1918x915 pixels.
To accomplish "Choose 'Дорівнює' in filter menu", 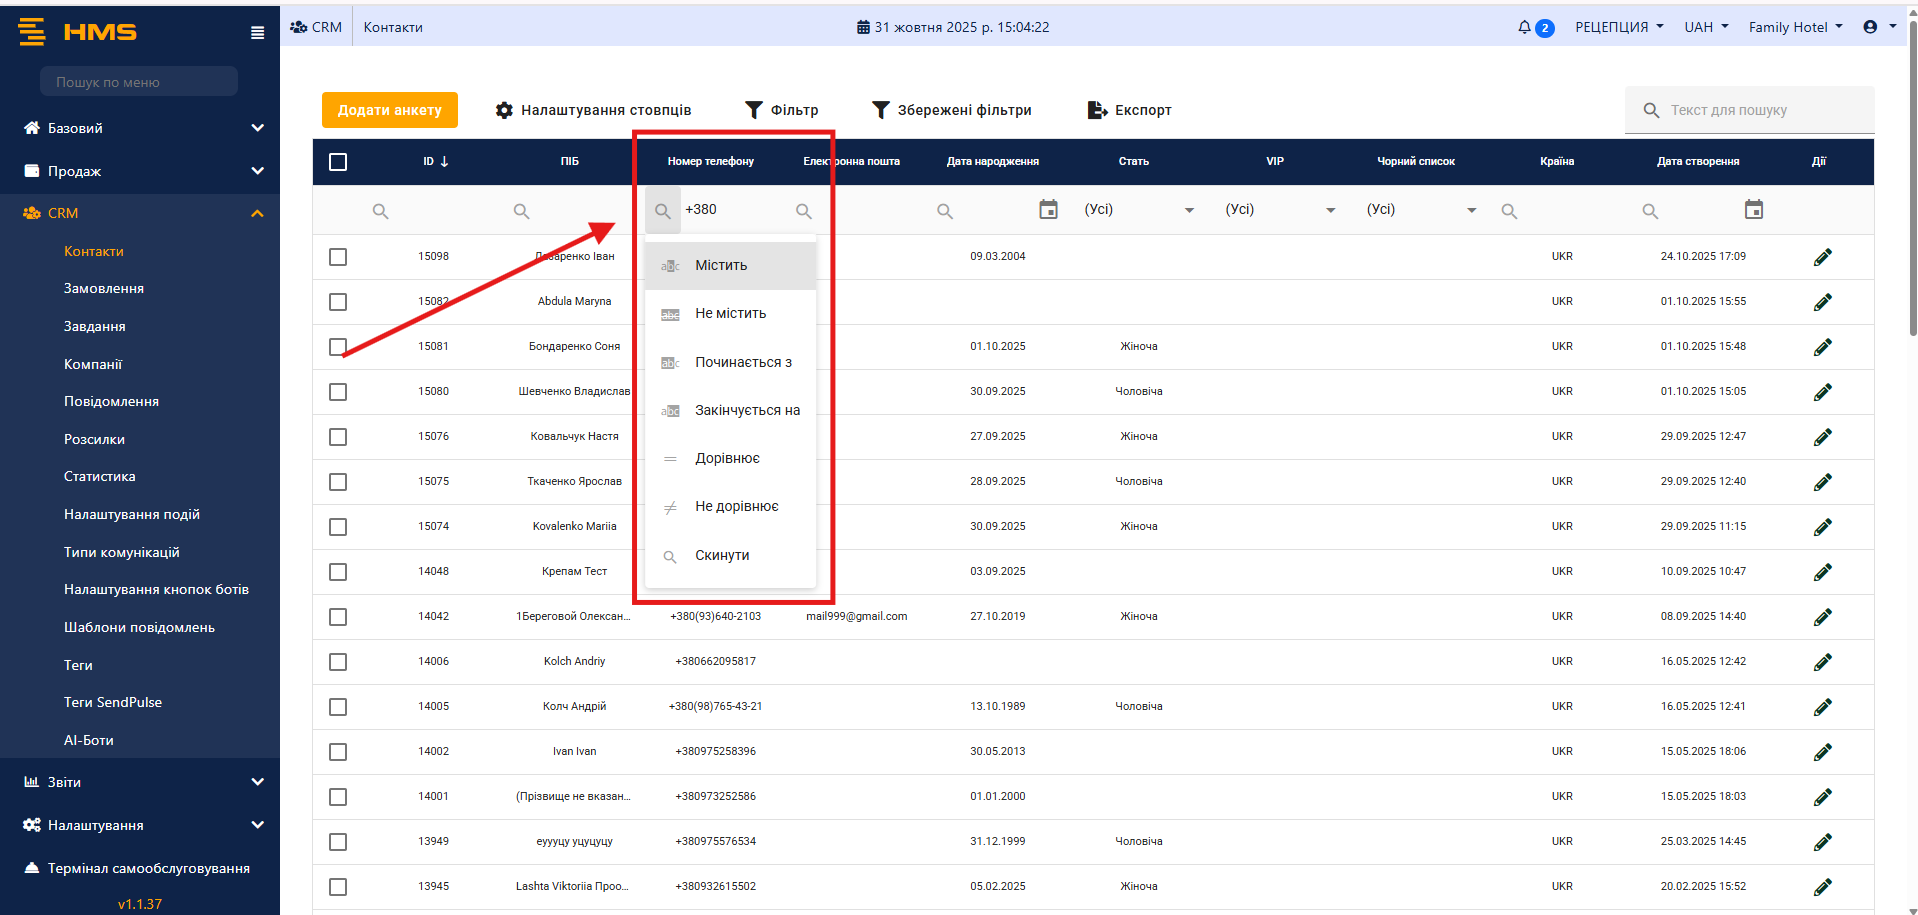I will pos(727,458).
